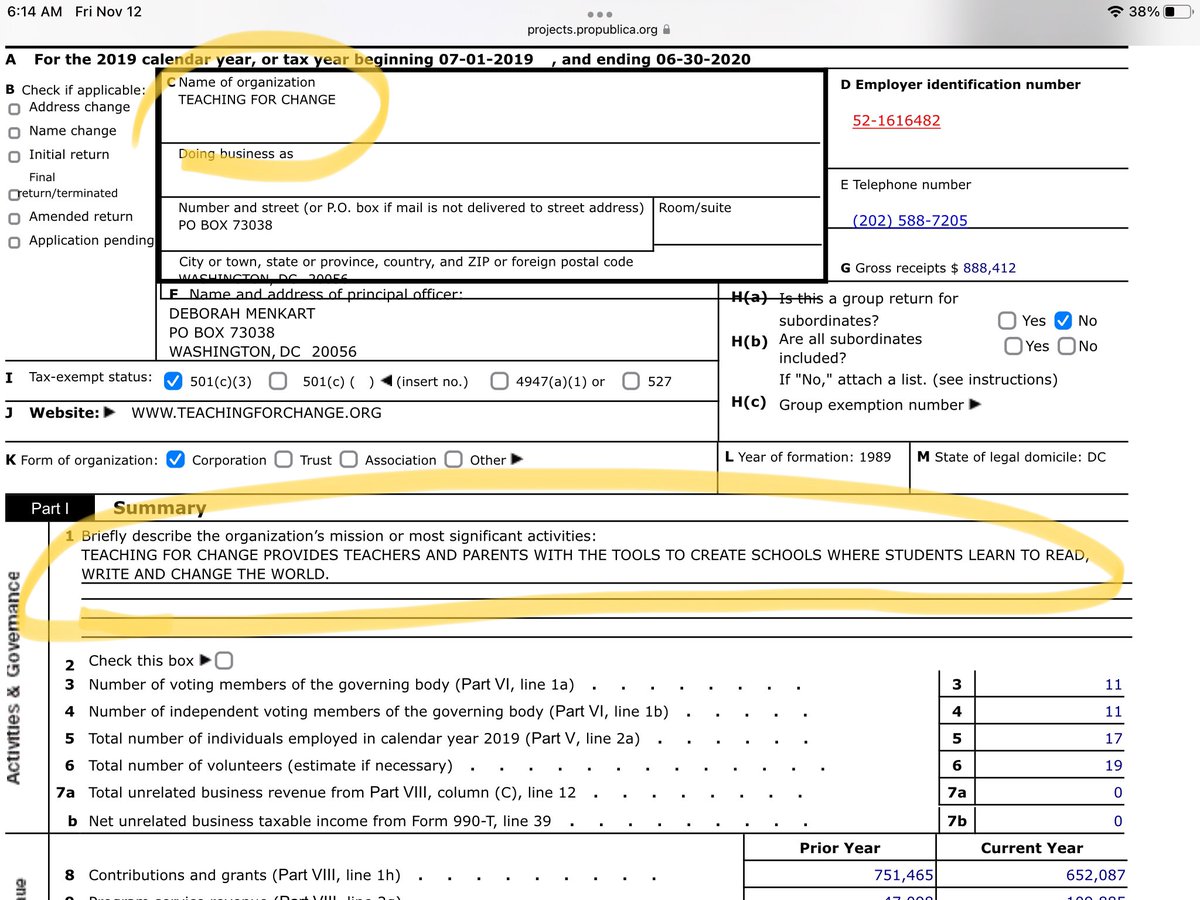Tick Yes for H(a) group return
This screenshot has height=900, width=1200.
pyautogui.click(x=1007, y=320)
